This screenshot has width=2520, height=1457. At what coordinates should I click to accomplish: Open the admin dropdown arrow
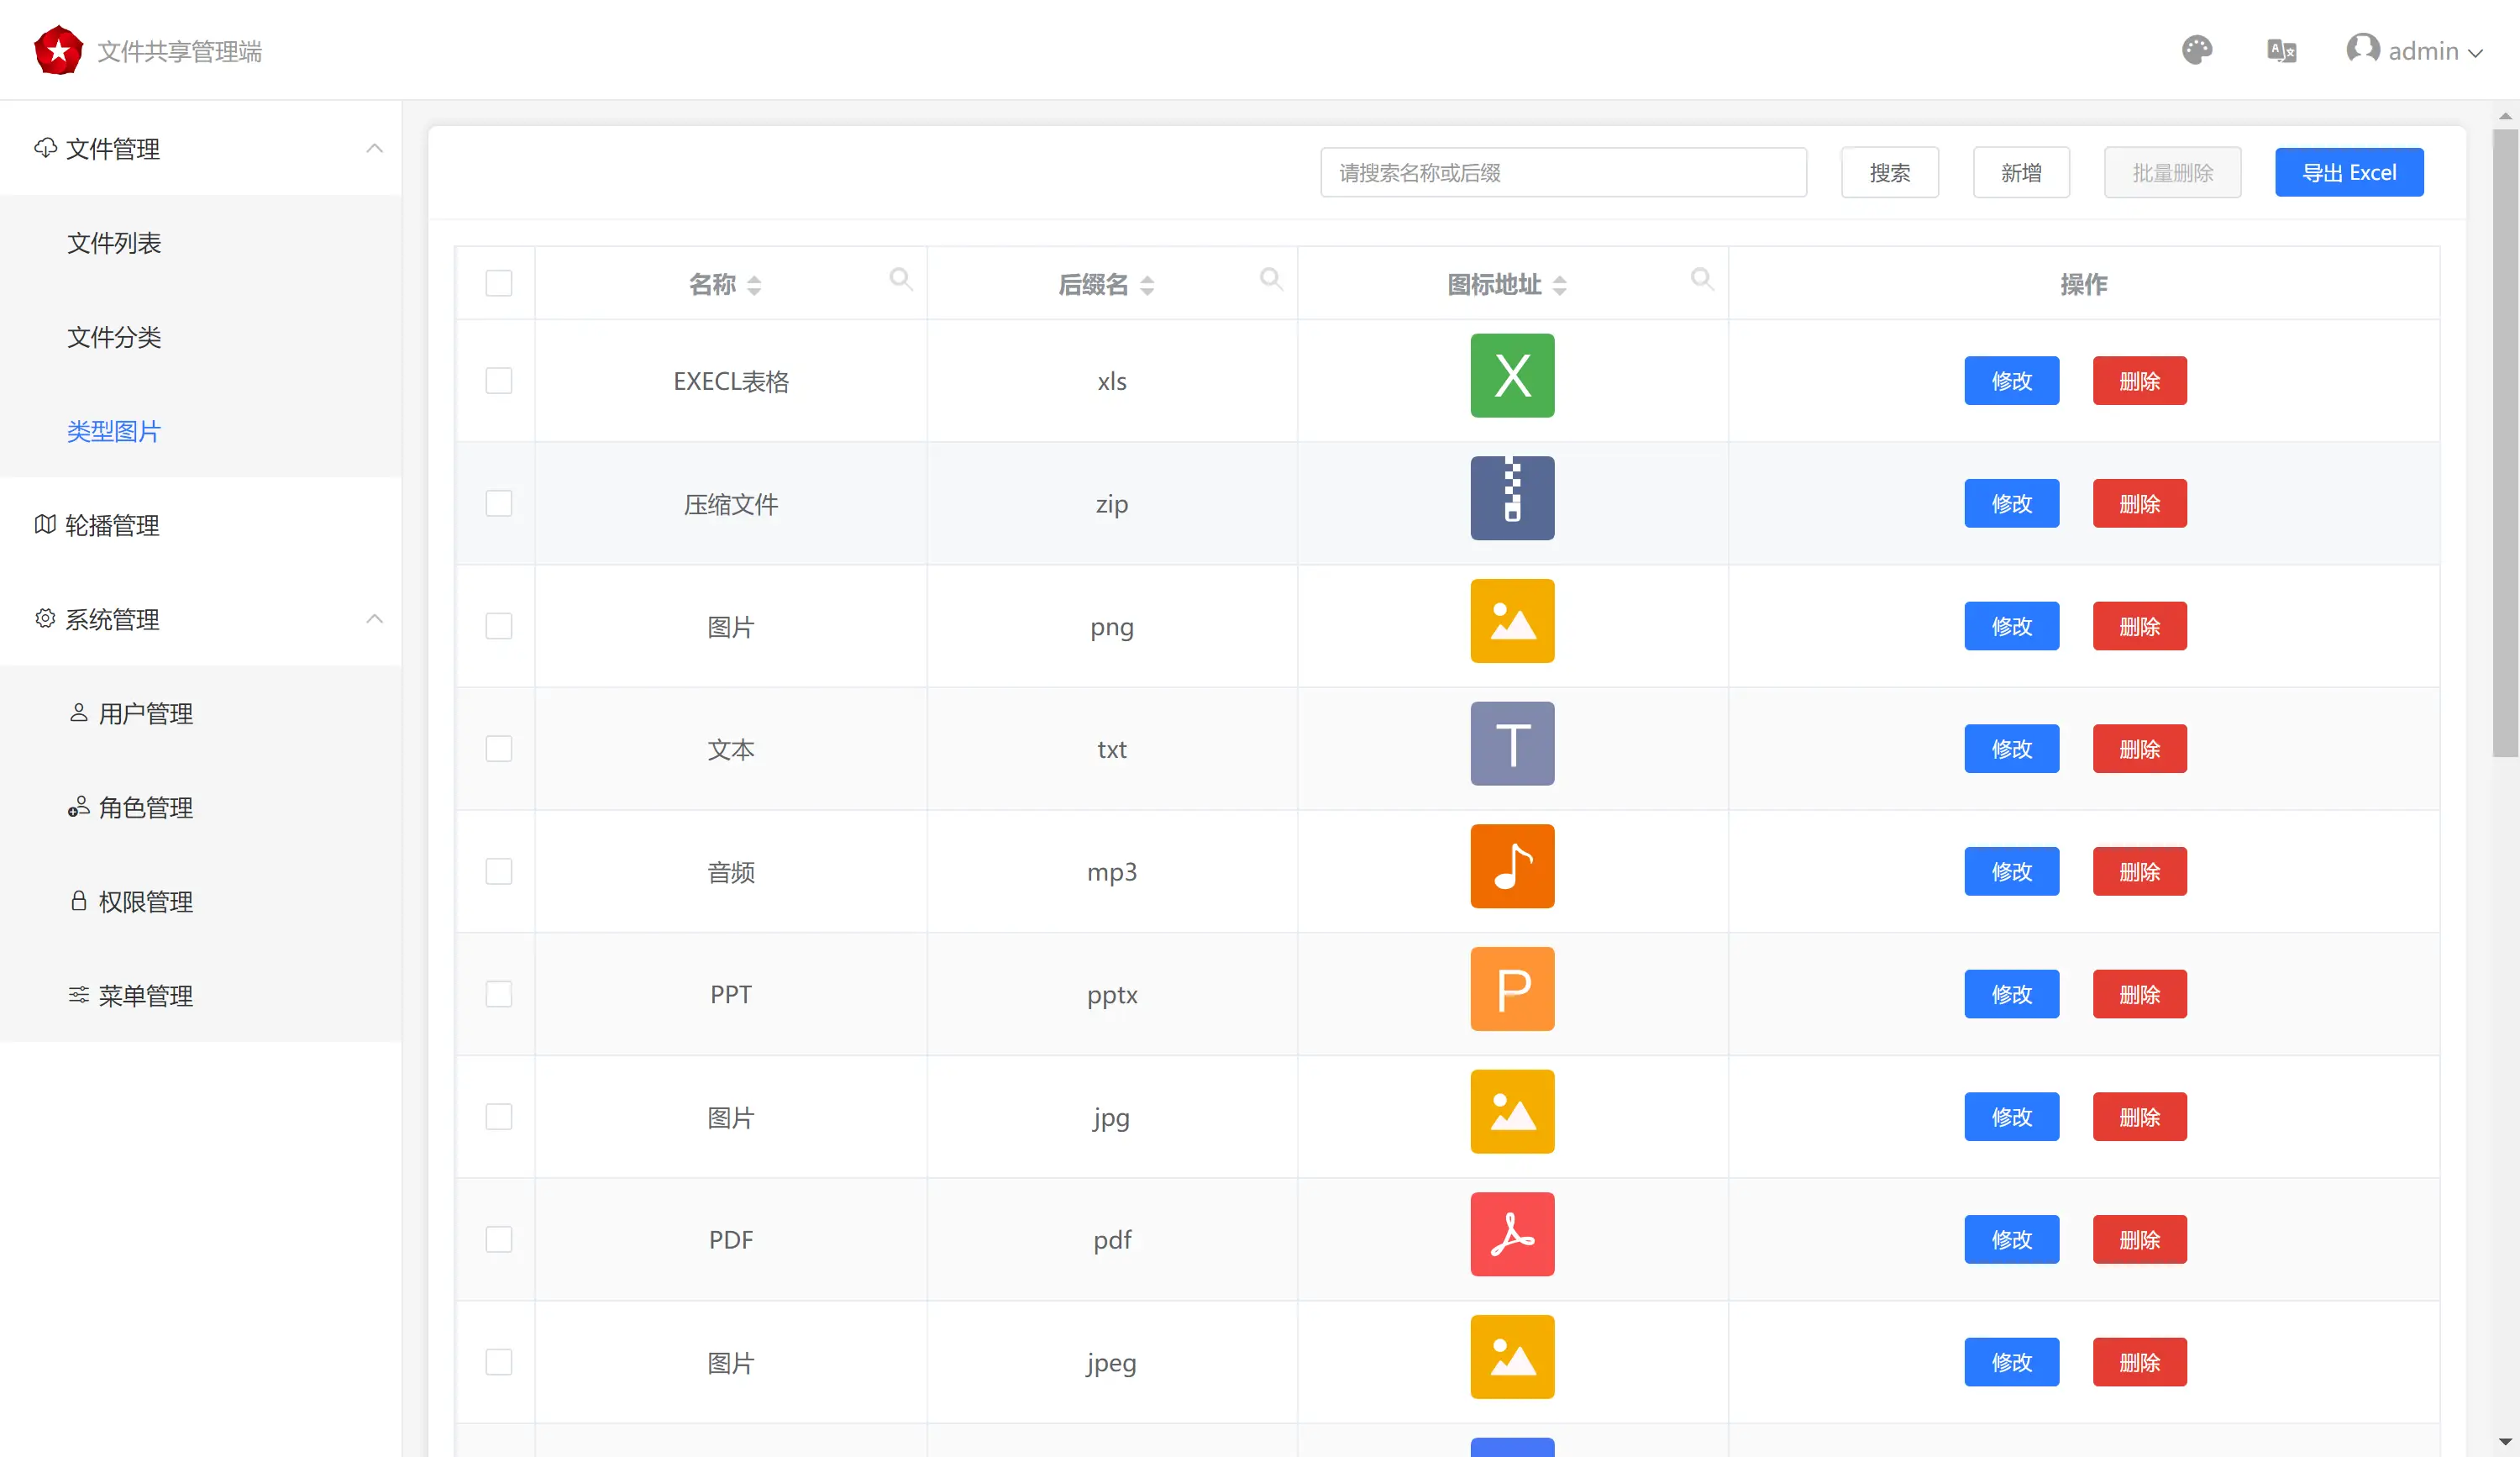2476,53
